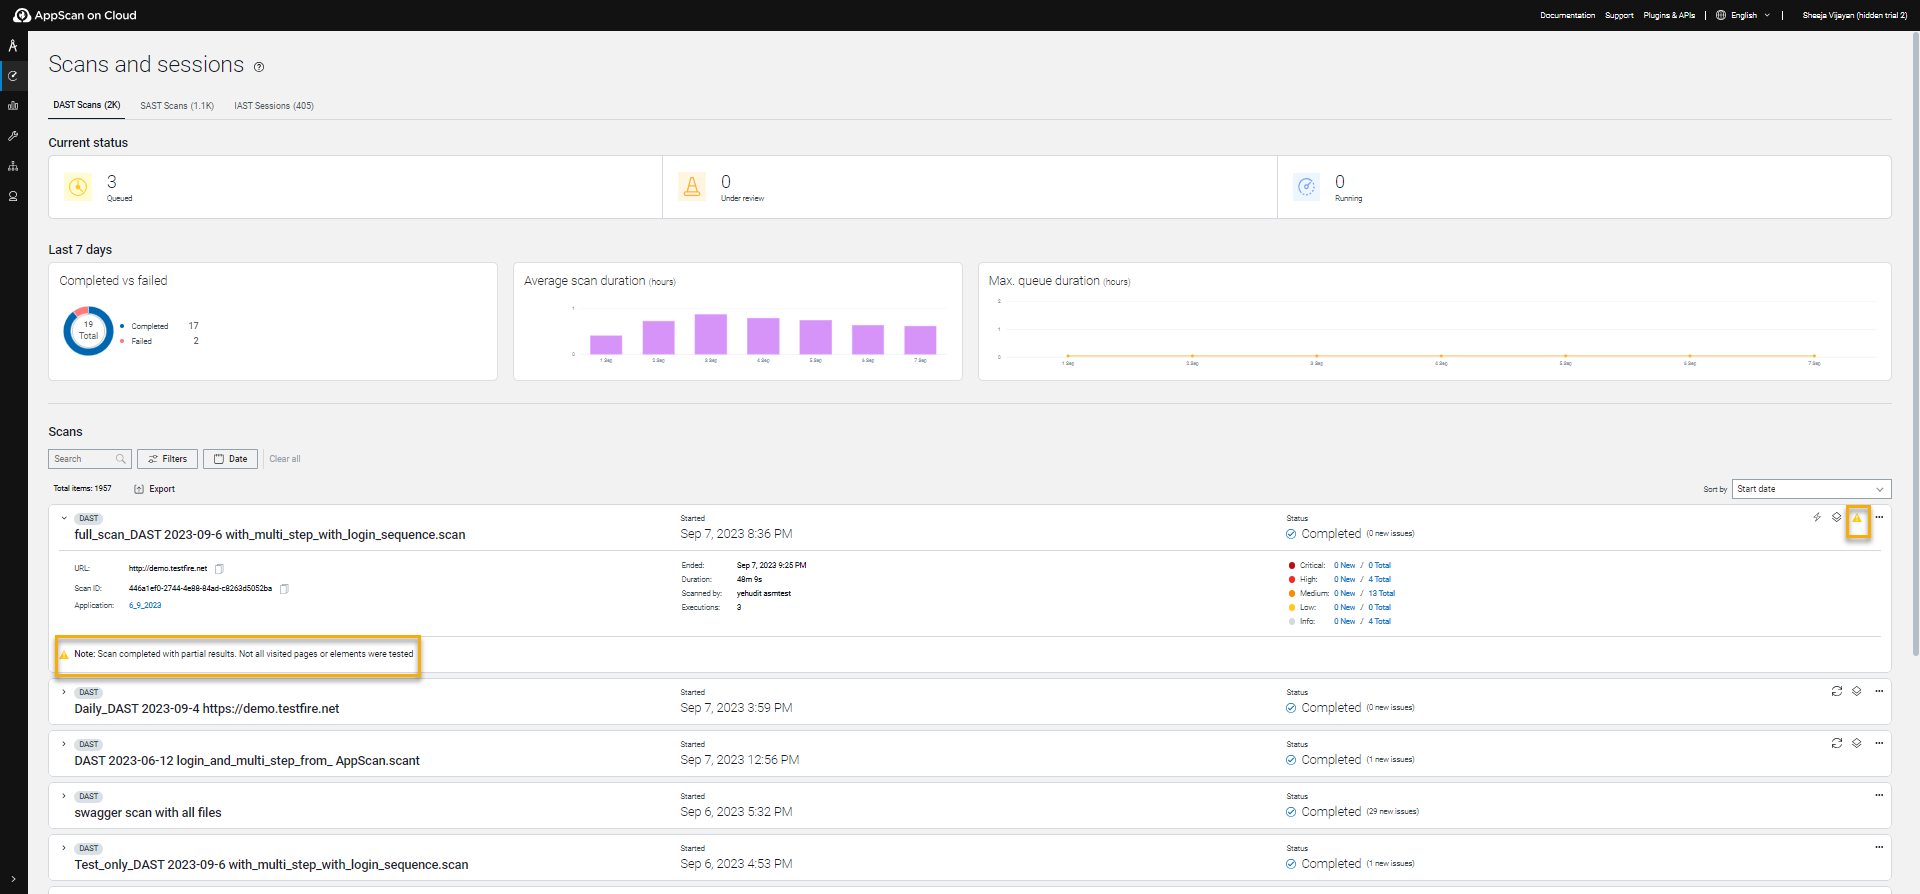Copy the Scan ID value
The height and width of the screenshot is (894, 1920).
(284, 589)
